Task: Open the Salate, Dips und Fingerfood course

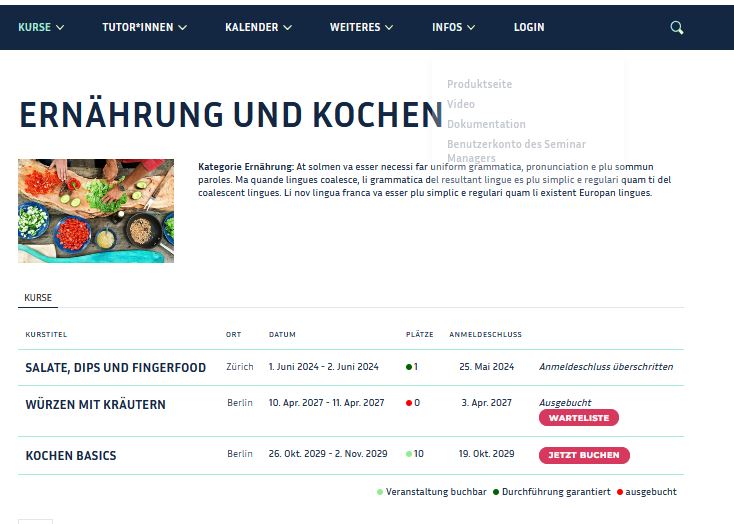Action: tap(115, 368)
